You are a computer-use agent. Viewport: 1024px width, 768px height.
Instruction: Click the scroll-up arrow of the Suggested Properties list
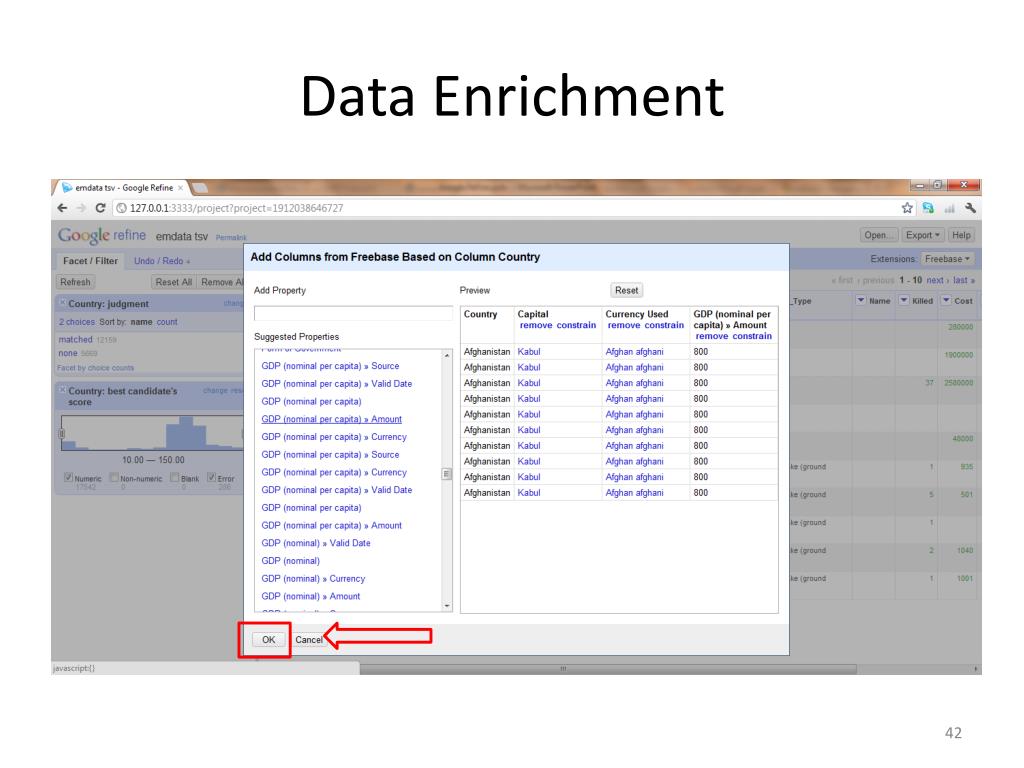pos(447,355)
